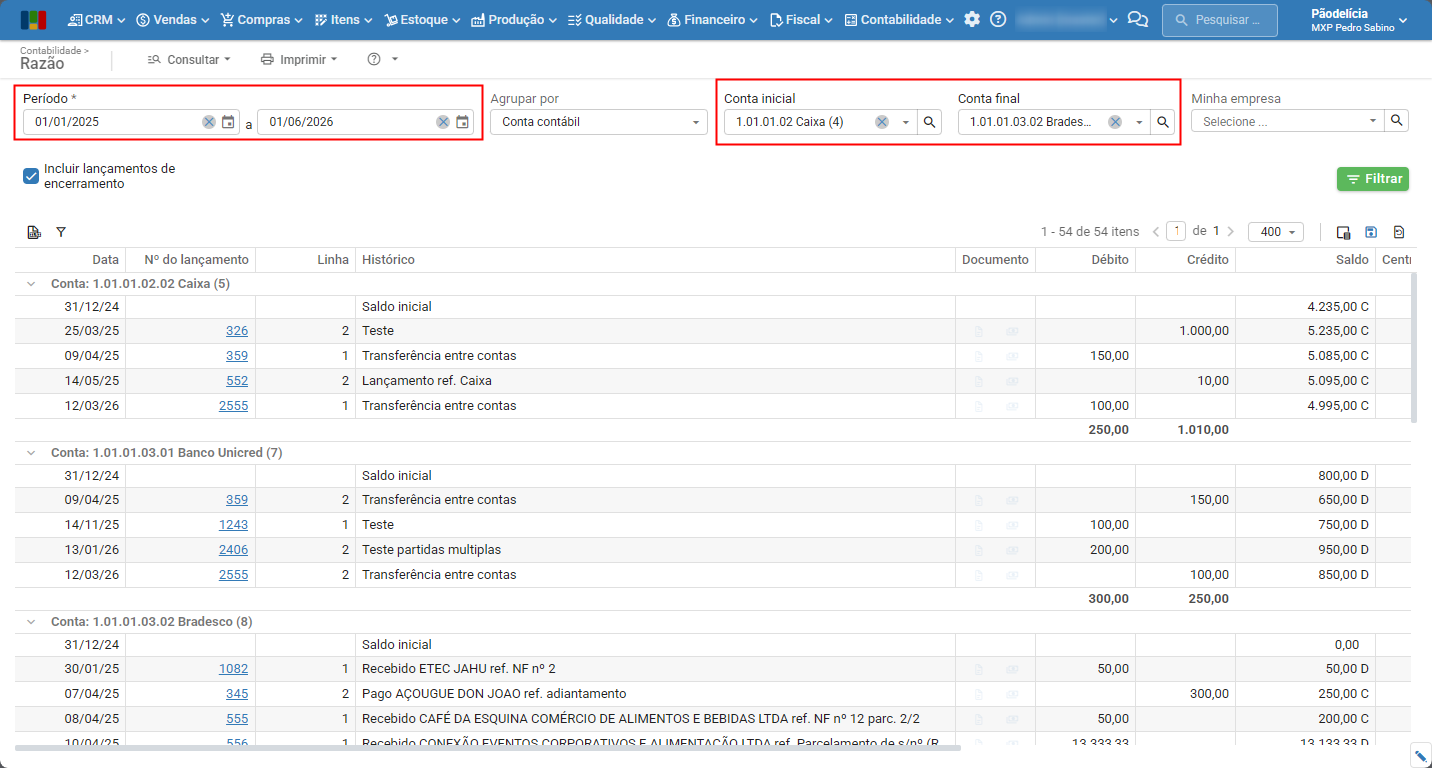The height and width of the screenshot is (768, 1432).
Task: Click the export icon above the Data column
Action: [x=34, y=232]
